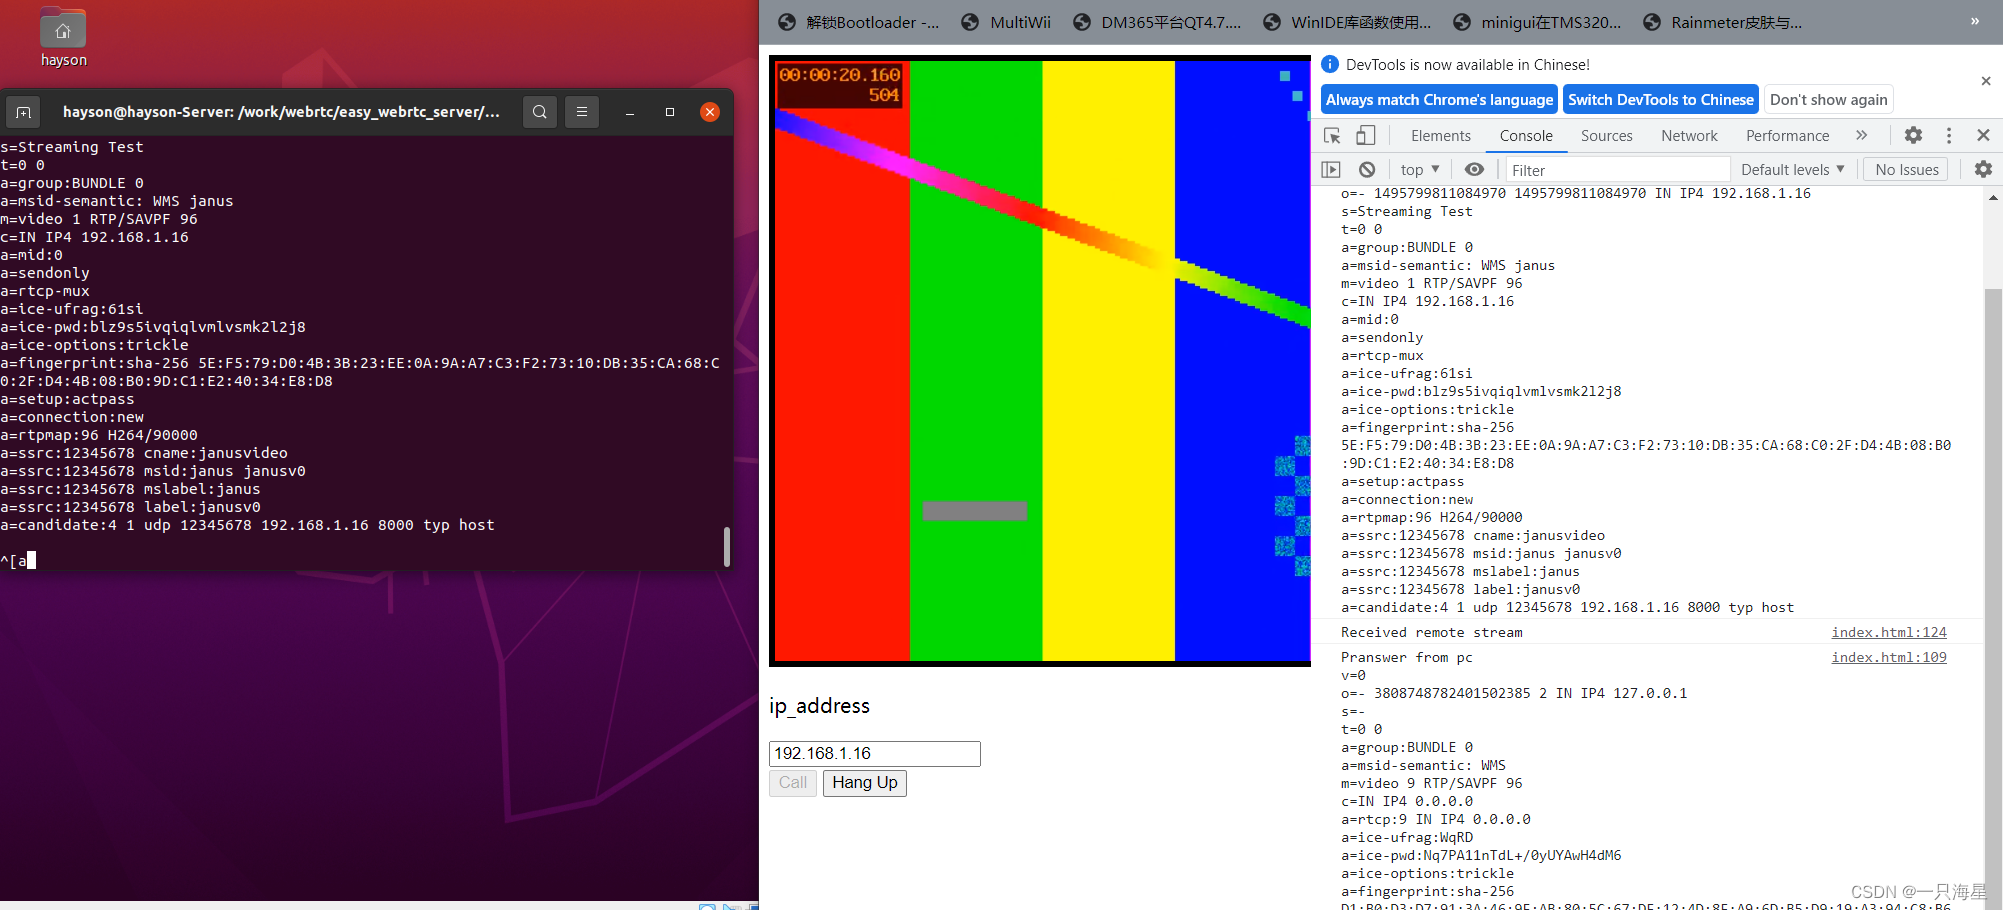Open DevTools settings gear icon
2003x910 pixels.
(x=1913, y=135)
